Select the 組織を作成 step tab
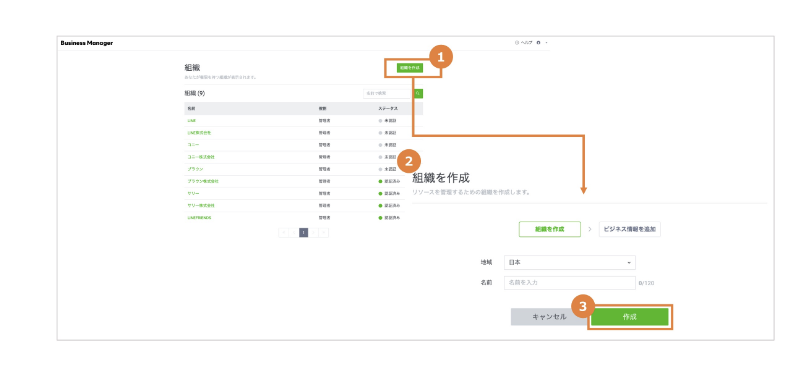The height and width of the screenshot is (376, 800). coord(549,229)
